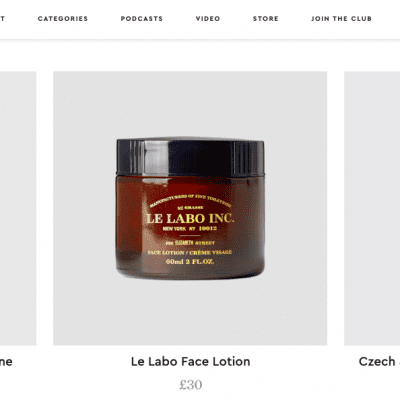The width and height of the screenshot is (400, 400).
Task: Click the New York NY 10012 jar text
Action: (x=190, y=229)
